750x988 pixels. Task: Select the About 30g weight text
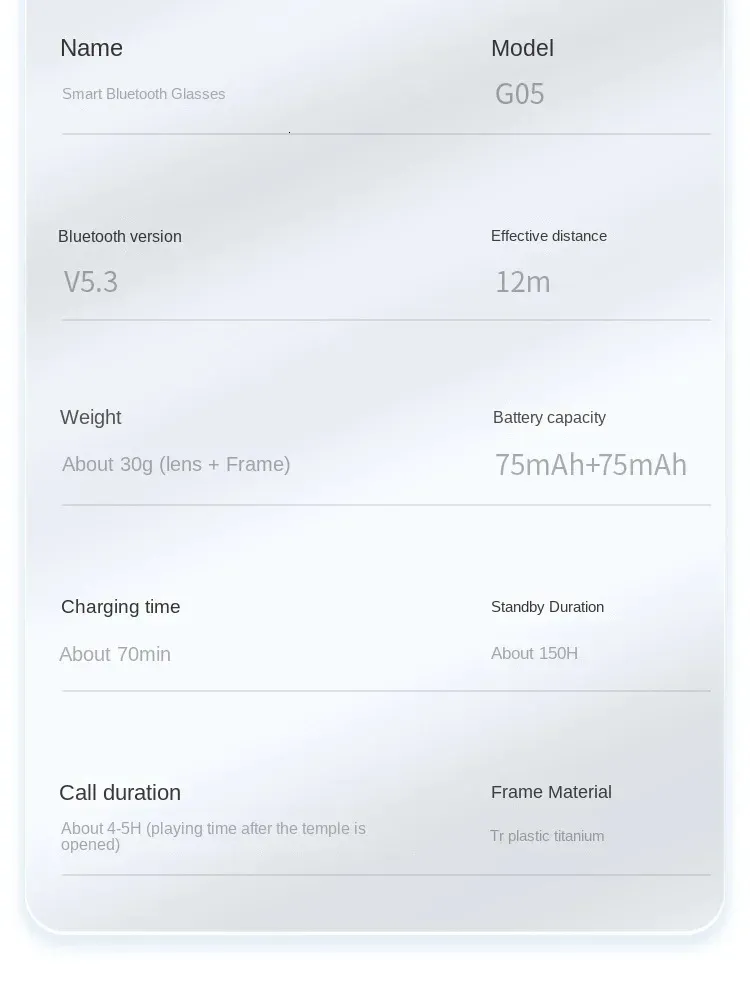click(x=176, y=464)
